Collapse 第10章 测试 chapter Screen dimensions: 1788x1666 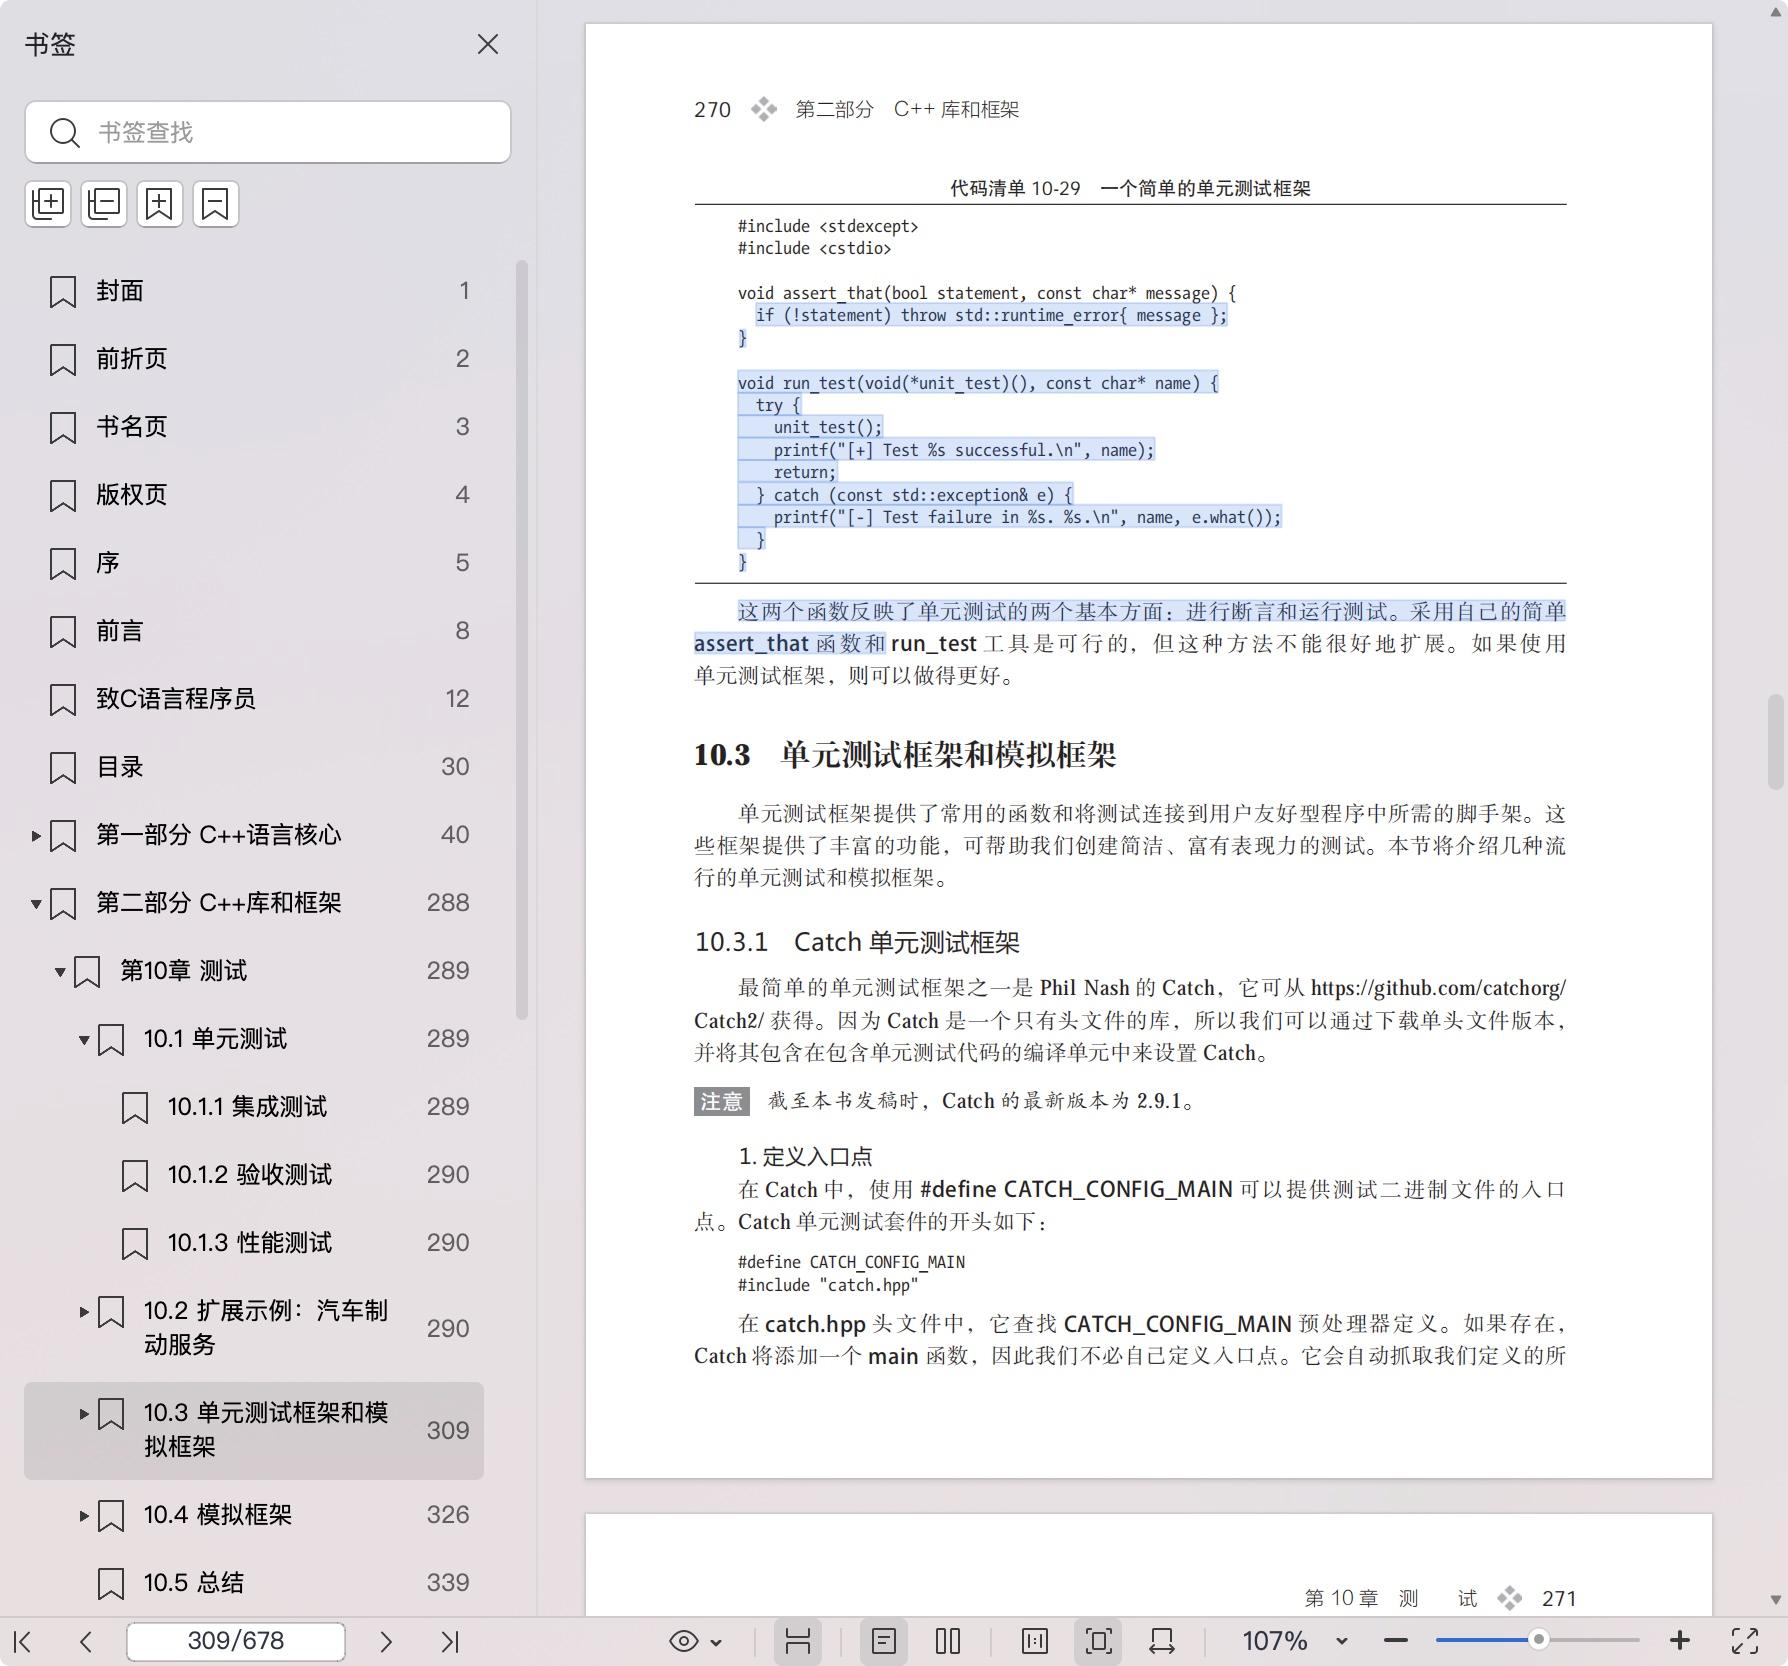(60, 972)
